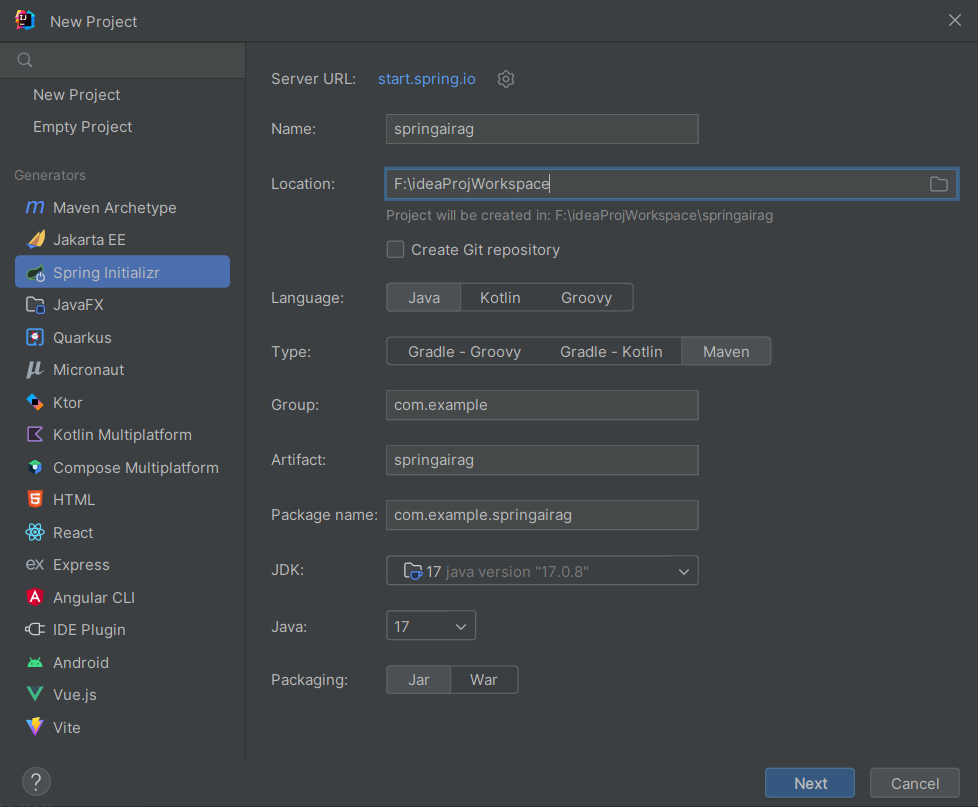The height and width of the screenshot is (807, 978).
Task: Choose the Angular CLI label
Action: [x=94, y=597]
